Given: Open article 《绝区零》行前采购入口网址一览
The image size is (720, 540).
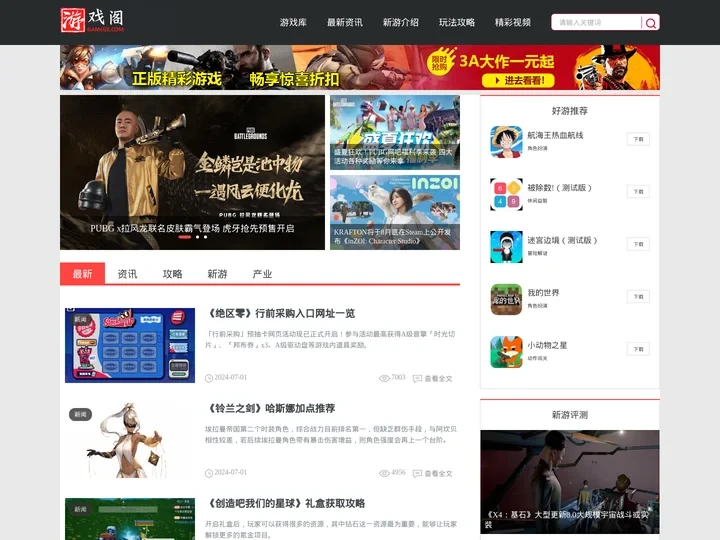Looking at the screenshot, I should click(x=282, y=314).
